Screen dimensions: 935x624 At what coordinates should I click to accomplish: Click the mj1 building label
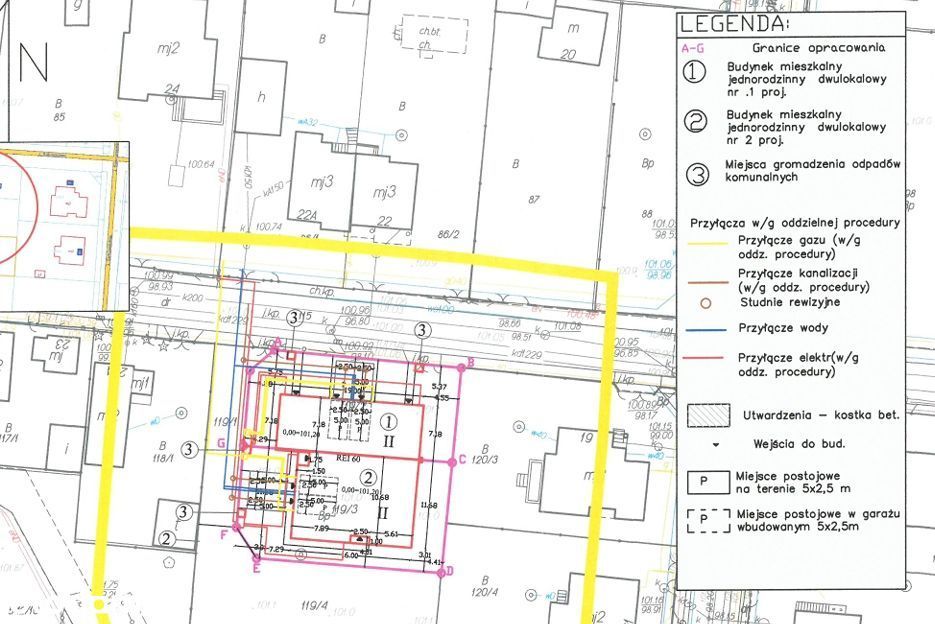point(141,384)
